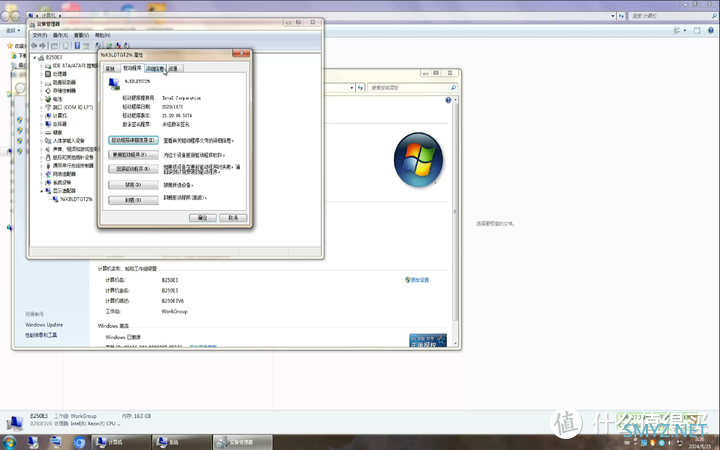The image size is (720, 450).
Task: Click the scan for hardware changes toolbar icon
Action: tap(98, 45)
